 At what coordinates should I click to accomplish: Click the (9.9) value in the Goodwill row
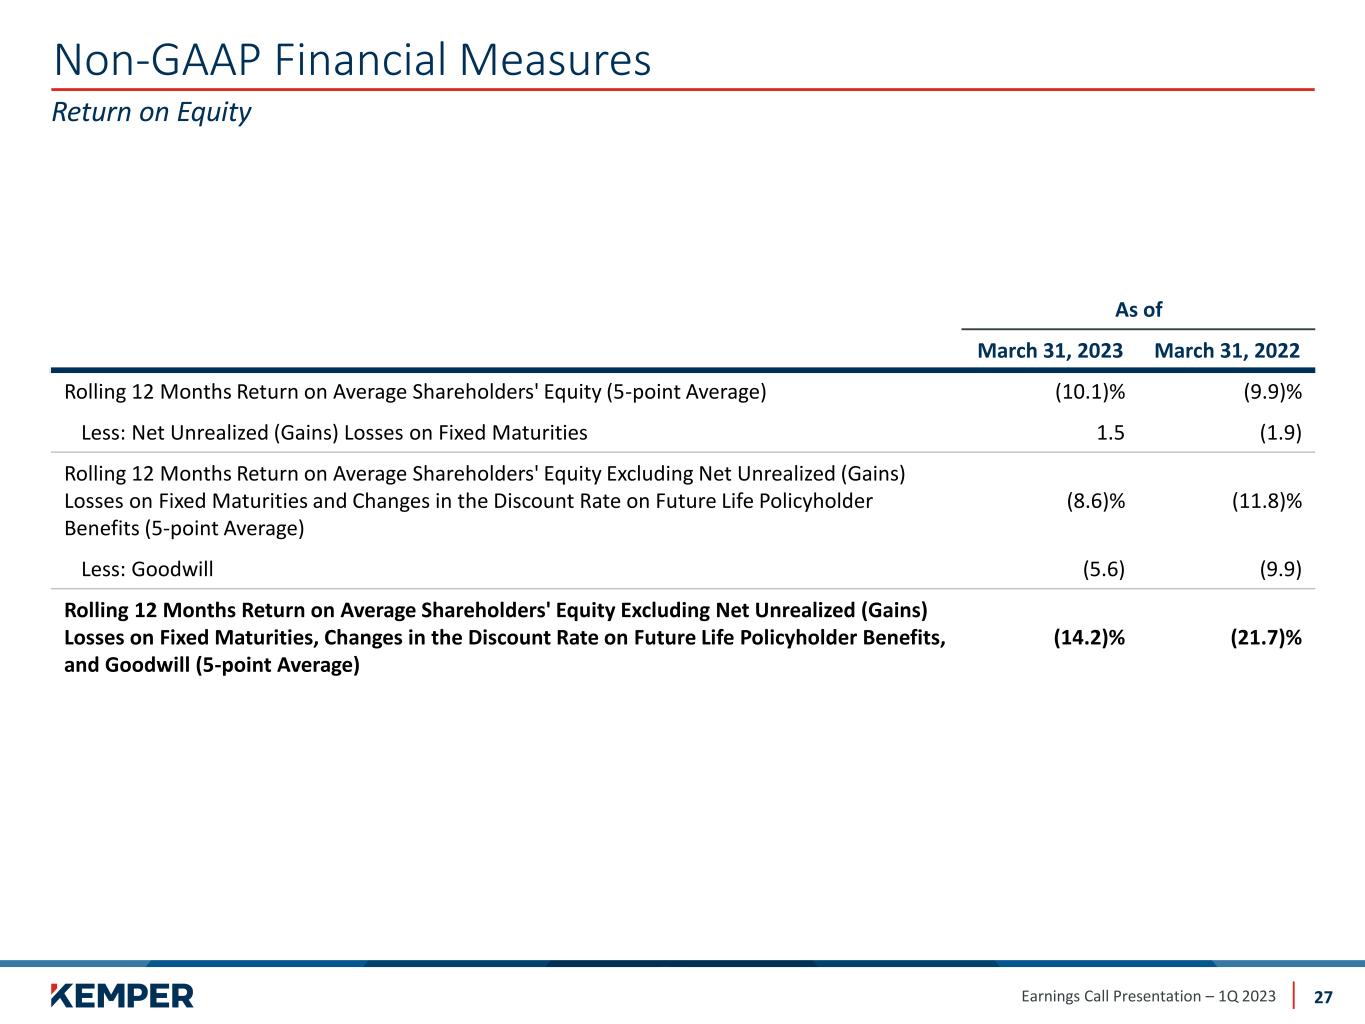coord(1279,569)
